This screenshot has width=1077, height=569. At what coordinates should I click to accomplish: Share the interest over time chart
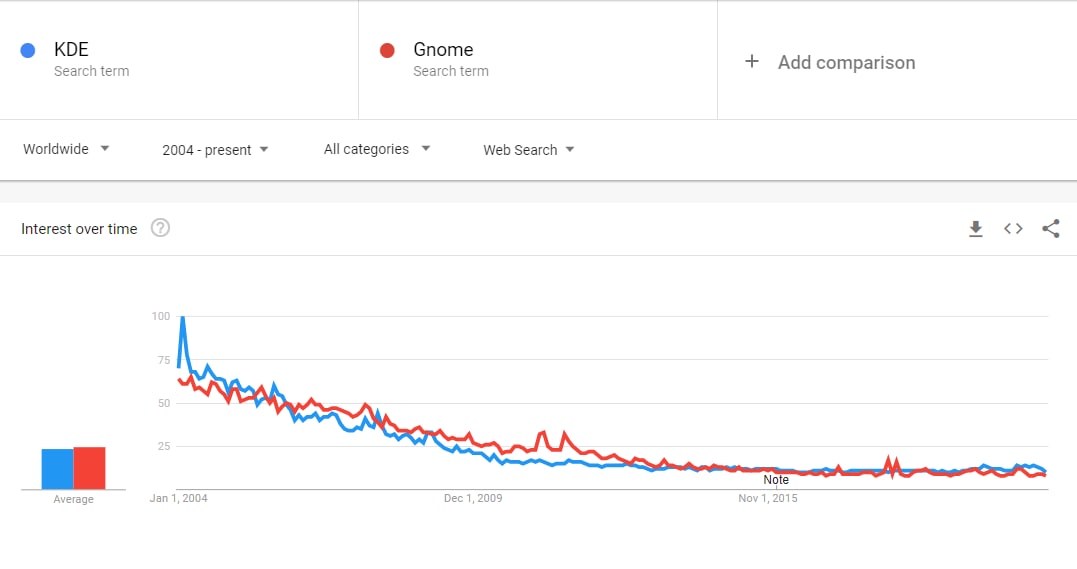(1051, 229)
